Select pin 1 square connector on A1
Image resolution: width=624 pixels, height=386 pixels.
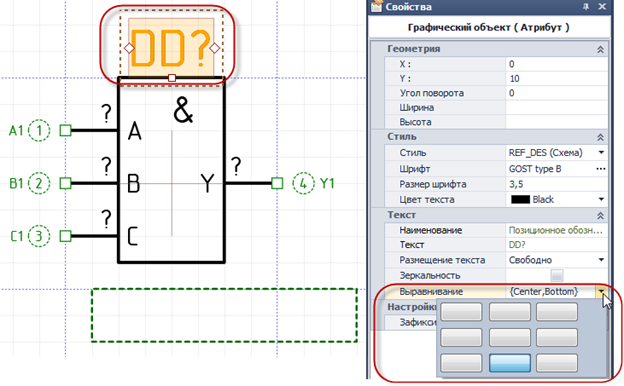pos(65,130)
